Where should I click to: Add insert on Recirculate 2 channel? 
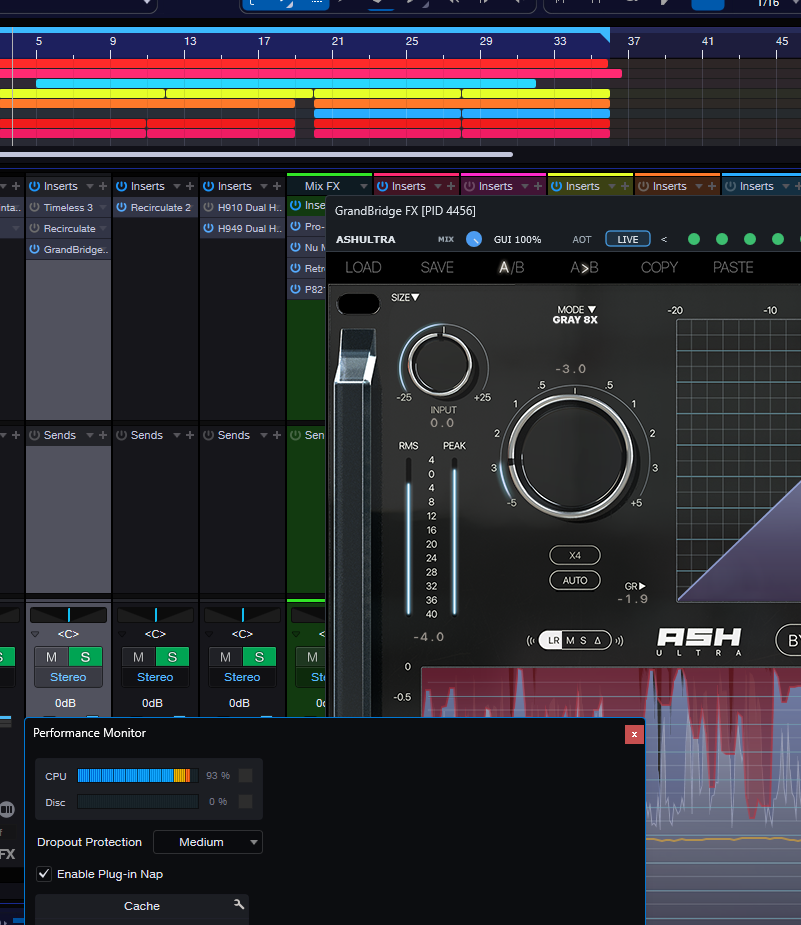190,186
